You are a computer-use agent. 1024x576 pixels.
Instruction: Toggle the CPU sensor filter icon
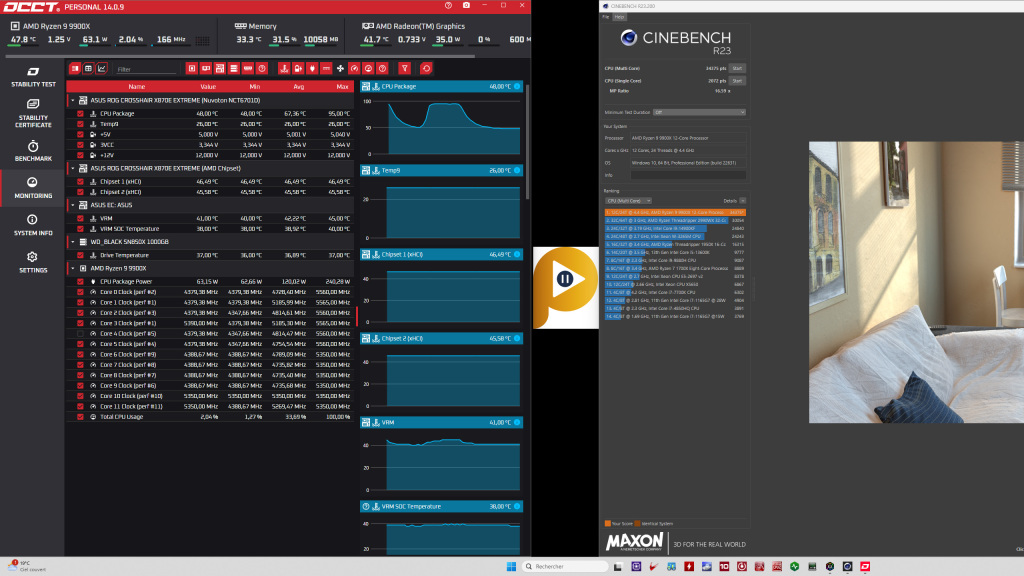tap(191, 69)
